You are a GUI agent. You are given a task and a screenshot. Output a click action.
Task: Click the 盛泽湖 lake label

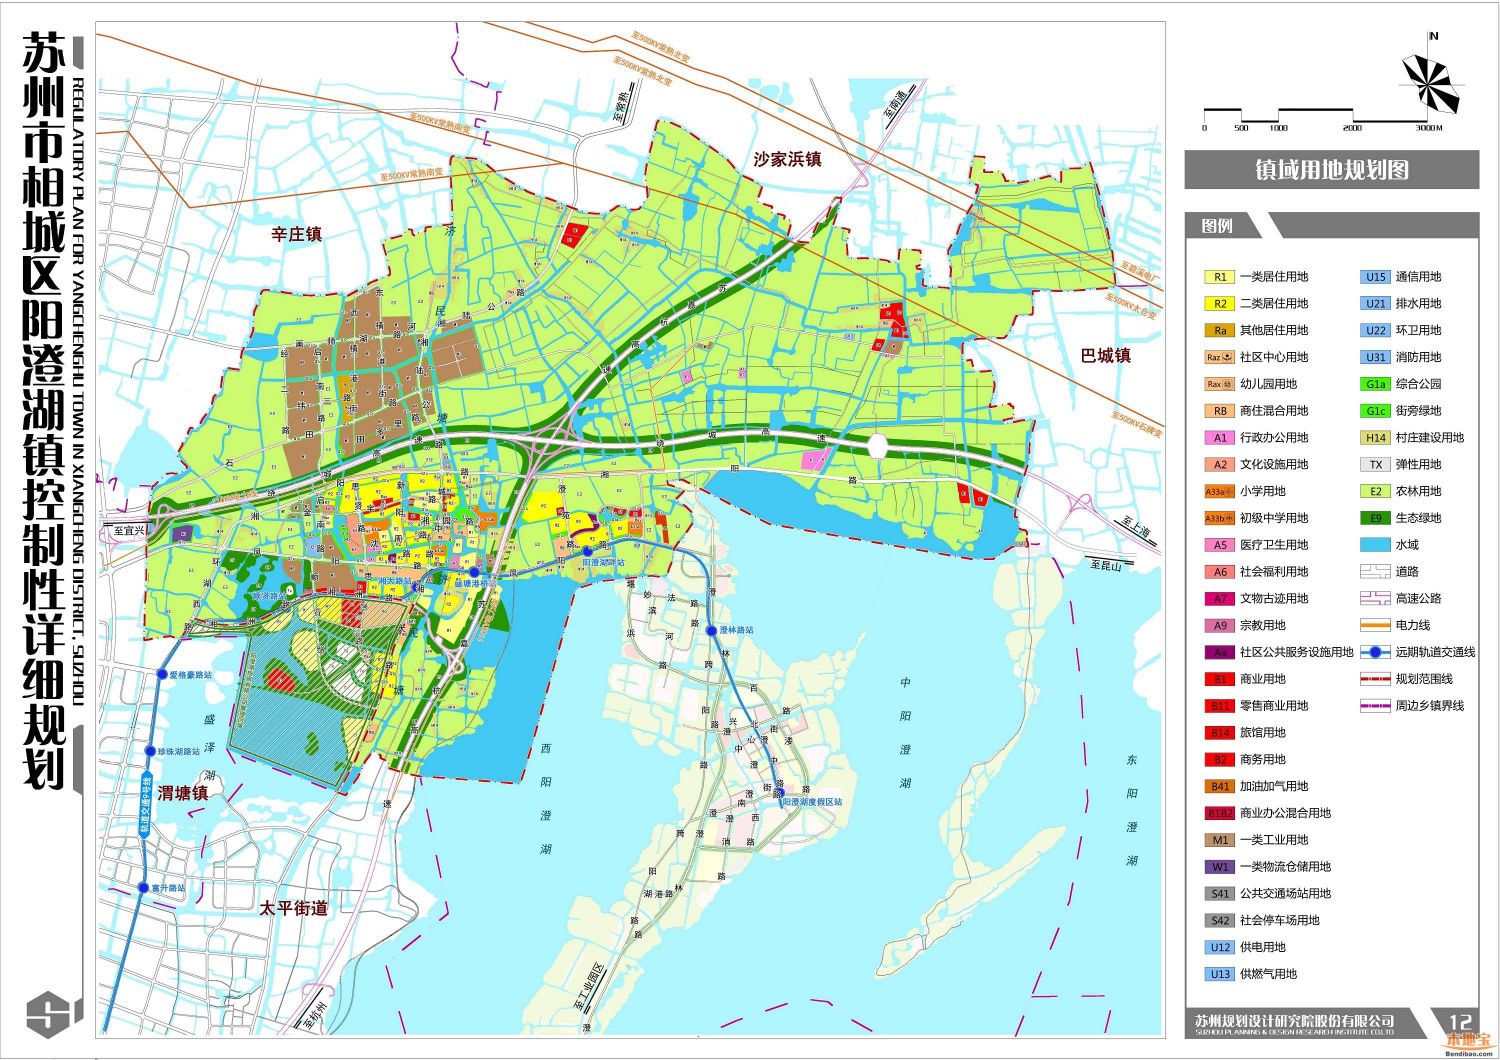209,747
